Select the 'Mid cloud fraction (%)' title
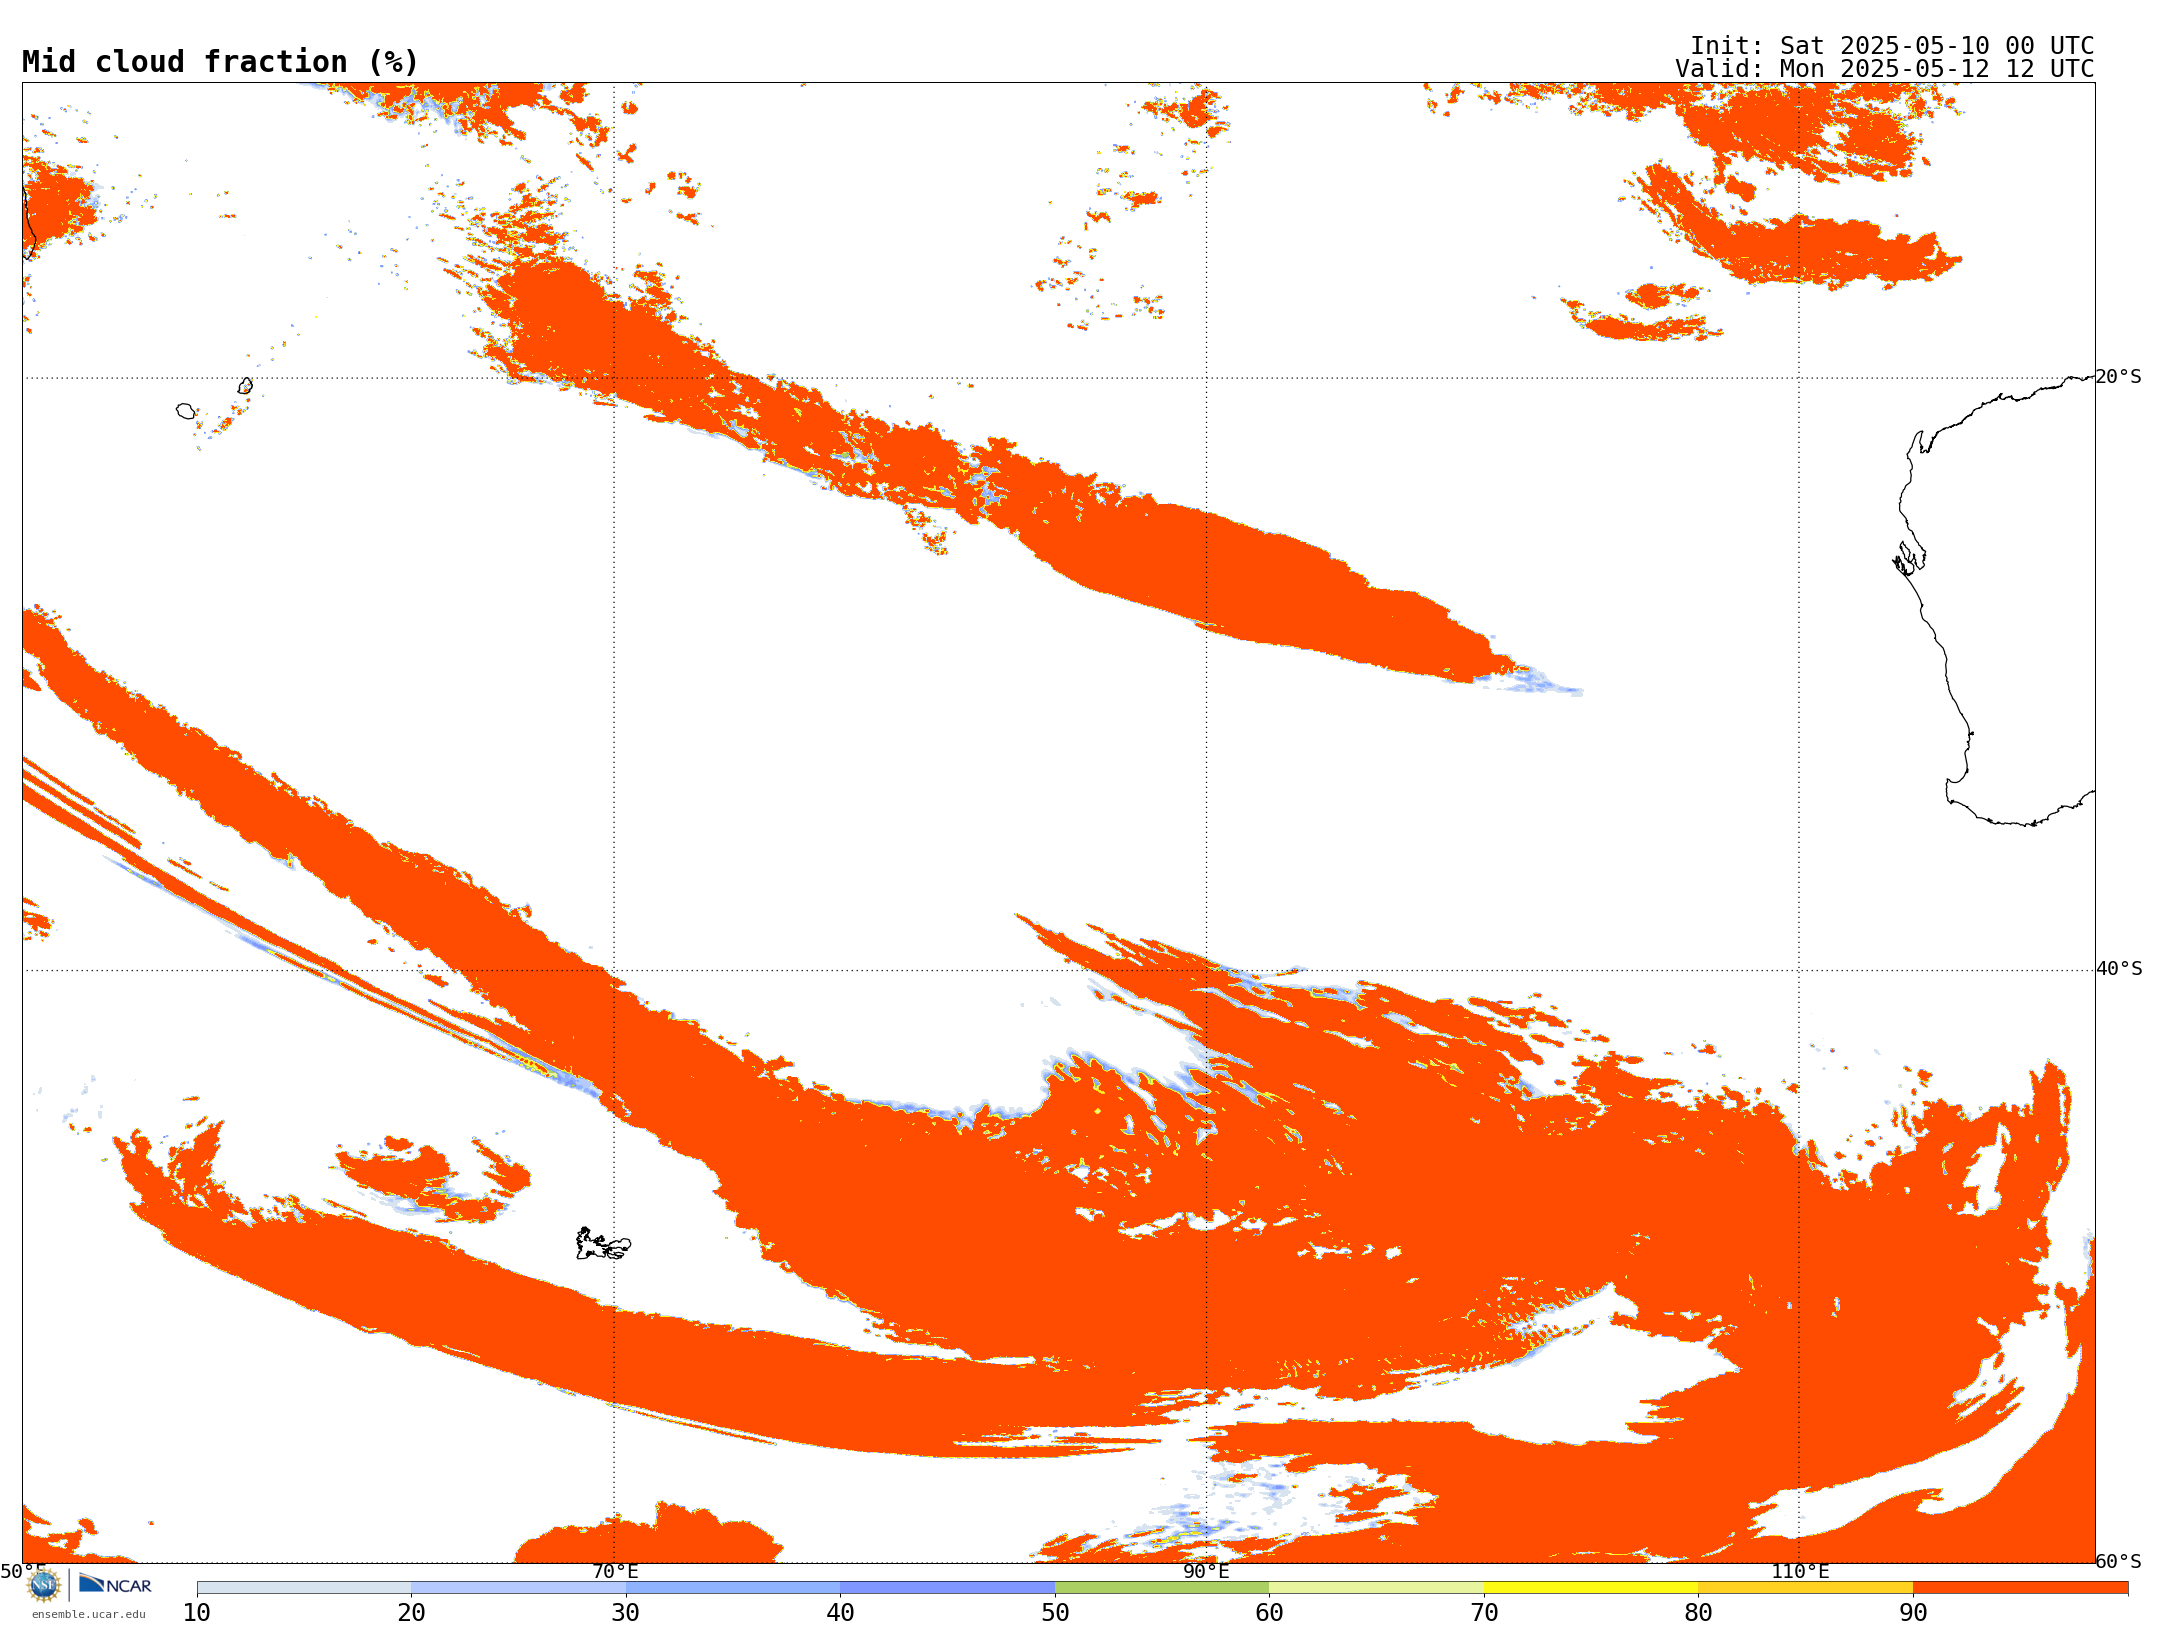This screenshot has width=2160, height=1626. click(x=220, y=62)
